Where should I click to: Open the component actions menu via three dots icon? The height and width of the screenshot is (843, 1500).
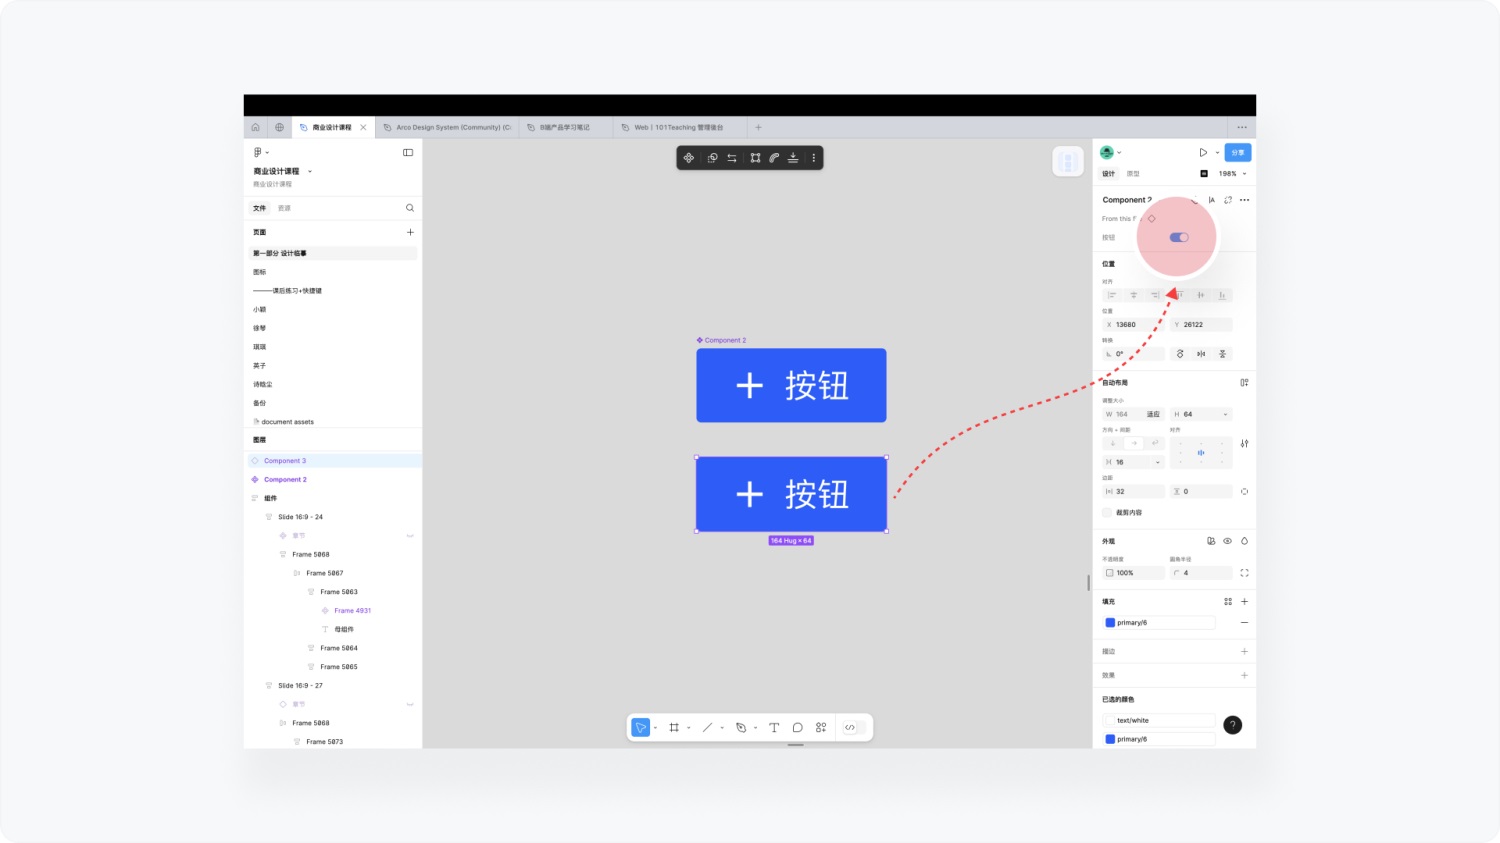click(1244, 200)
